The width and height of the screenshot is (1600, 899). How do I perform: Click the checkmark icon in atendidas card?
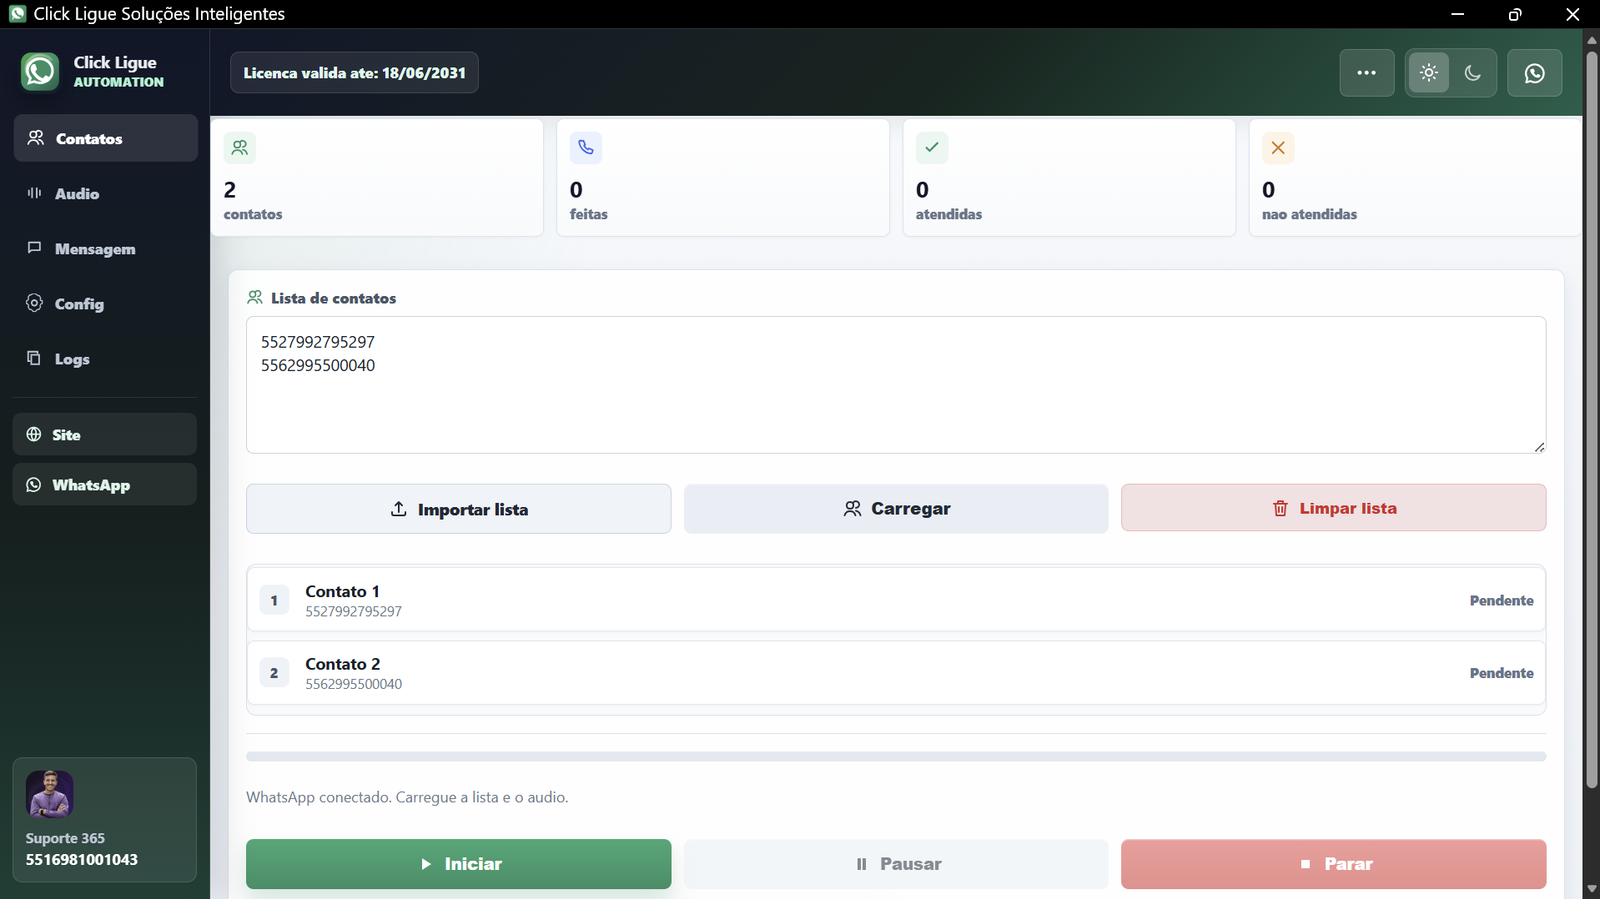[x=932, y=148]
